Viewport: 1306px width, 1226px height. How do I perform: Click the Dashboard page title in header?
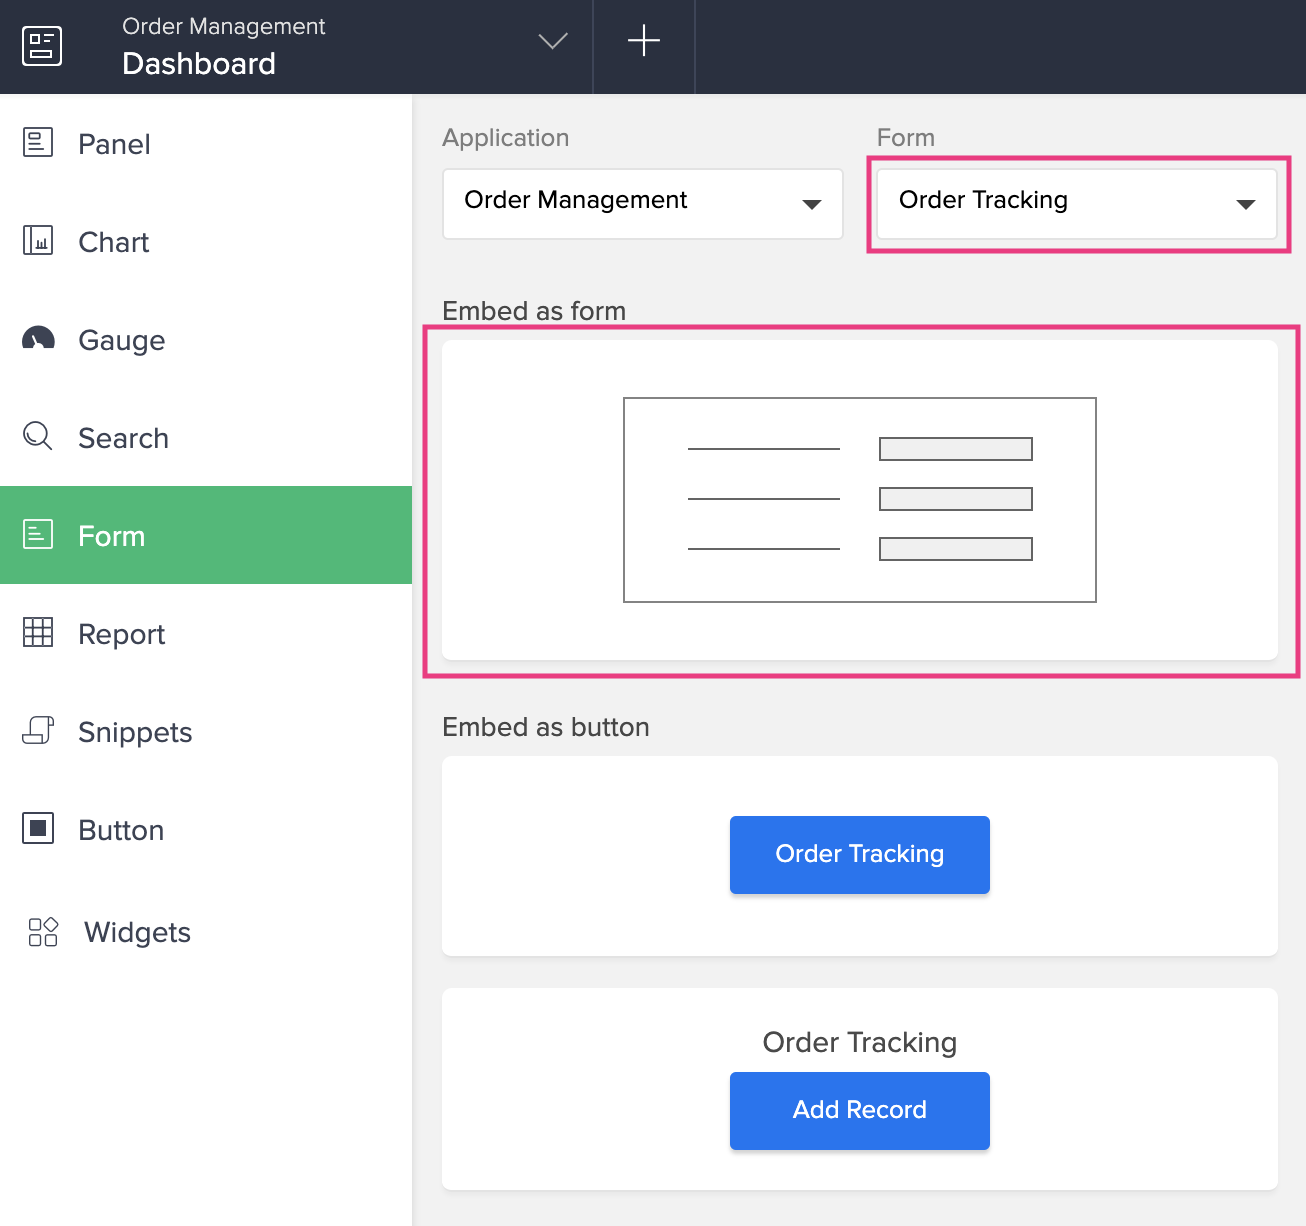click(199, 64)
